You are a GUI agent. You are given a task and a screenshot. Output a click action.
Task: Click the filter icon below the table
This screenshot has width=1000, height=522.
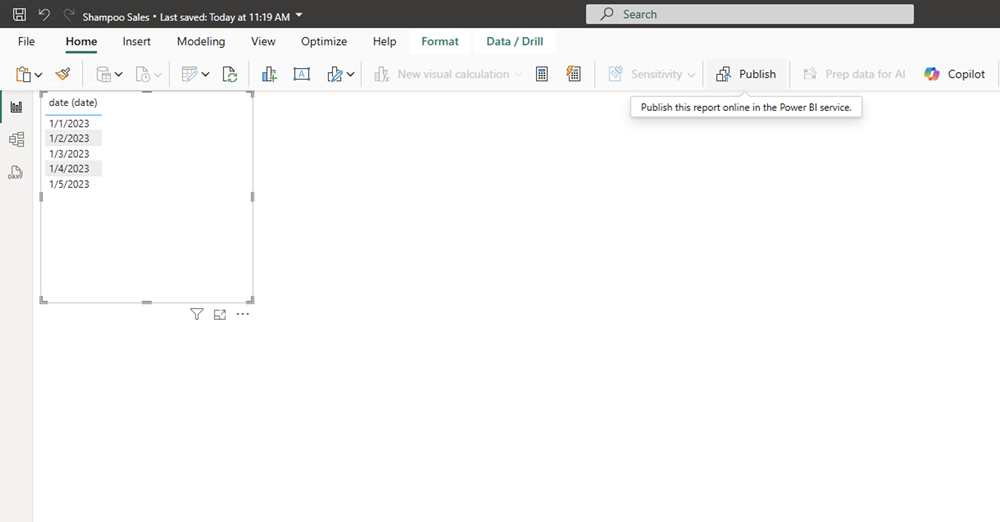(197, 314)
